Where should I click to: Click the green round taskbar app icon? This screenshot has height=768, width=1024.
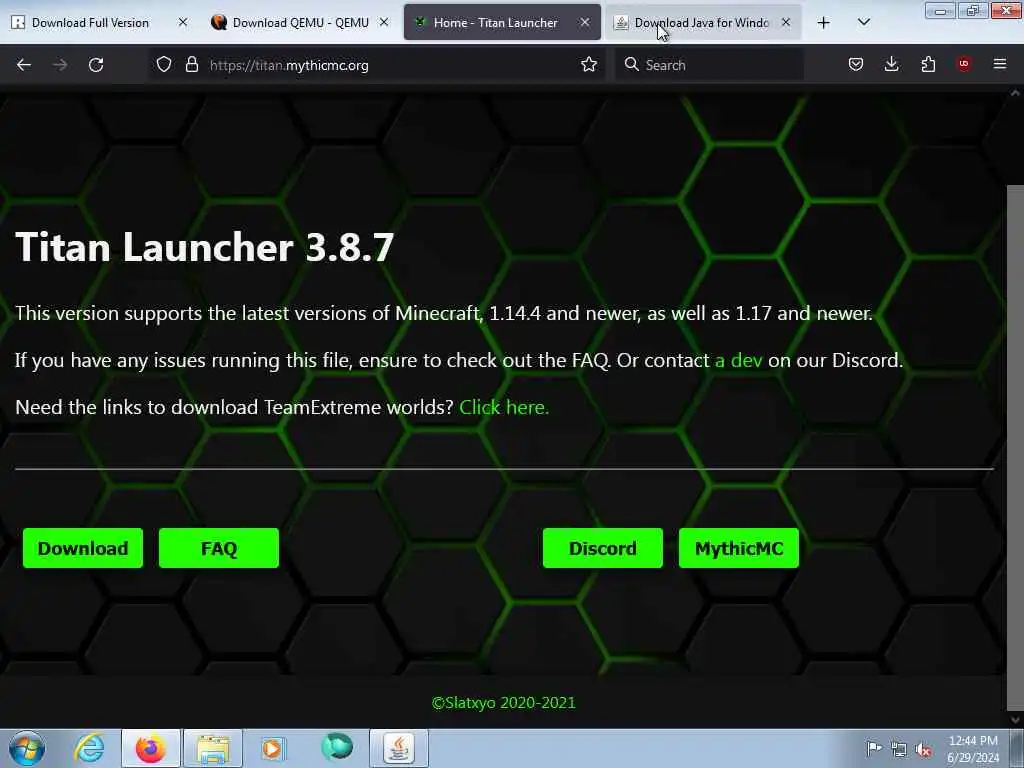click(x=337, y=747)
